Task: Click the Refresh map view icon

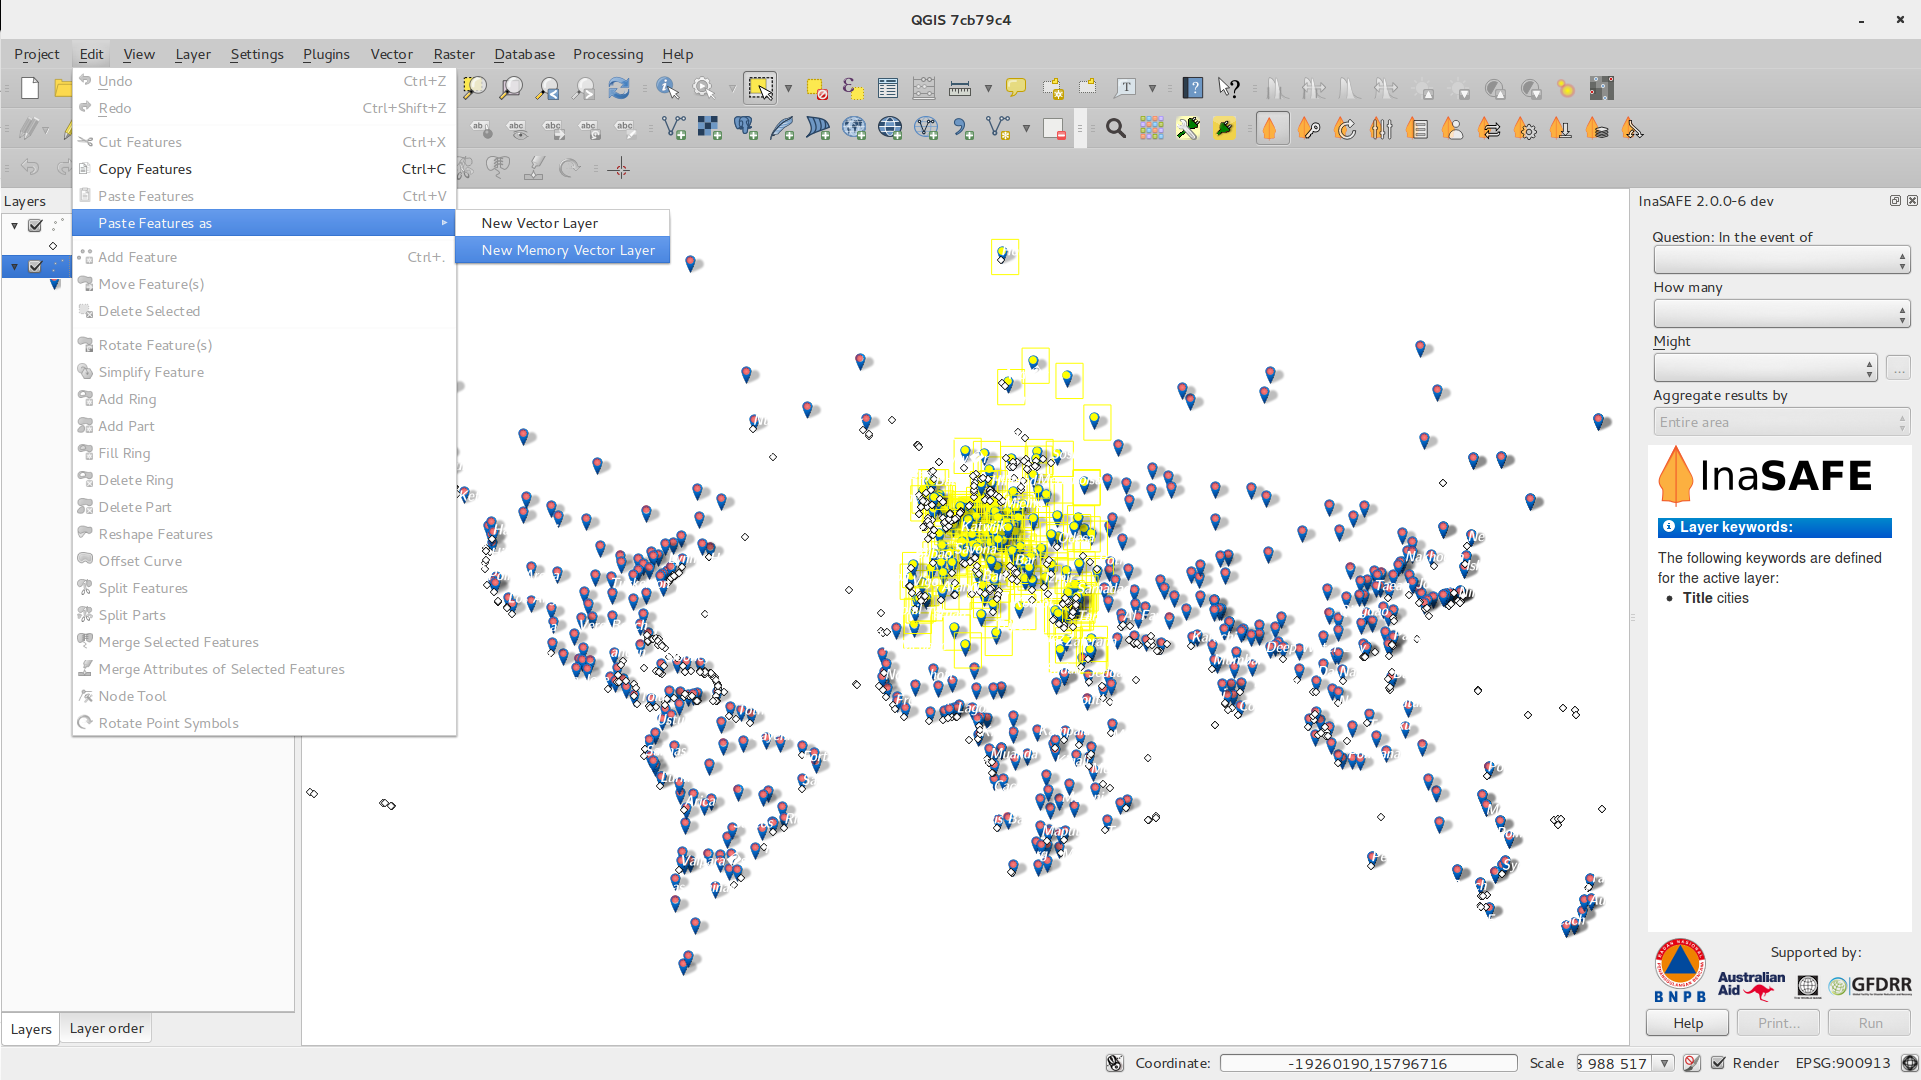Action: coord(619,89)
